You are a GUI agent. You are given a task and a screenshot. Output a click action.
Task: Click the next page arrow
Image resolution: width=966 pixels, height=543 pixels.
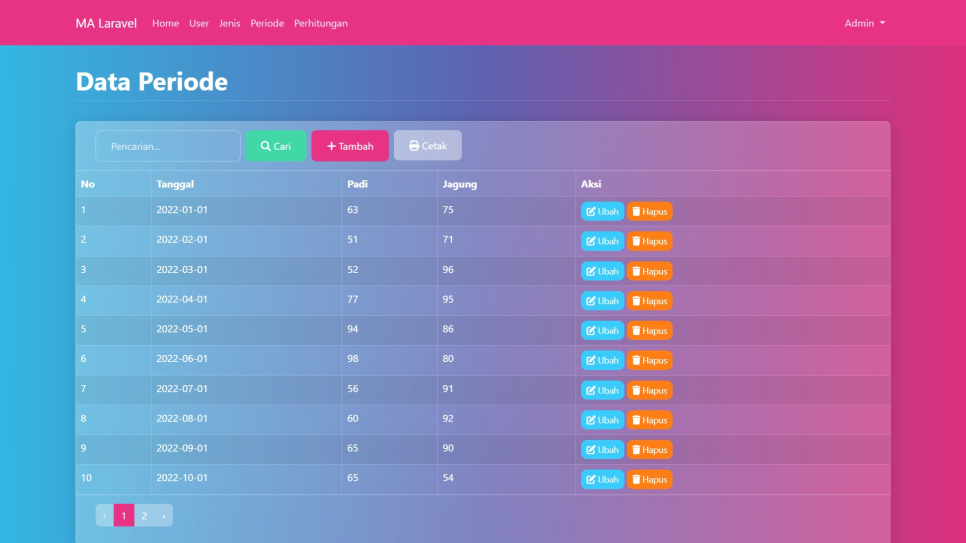(x=163, y=515)
